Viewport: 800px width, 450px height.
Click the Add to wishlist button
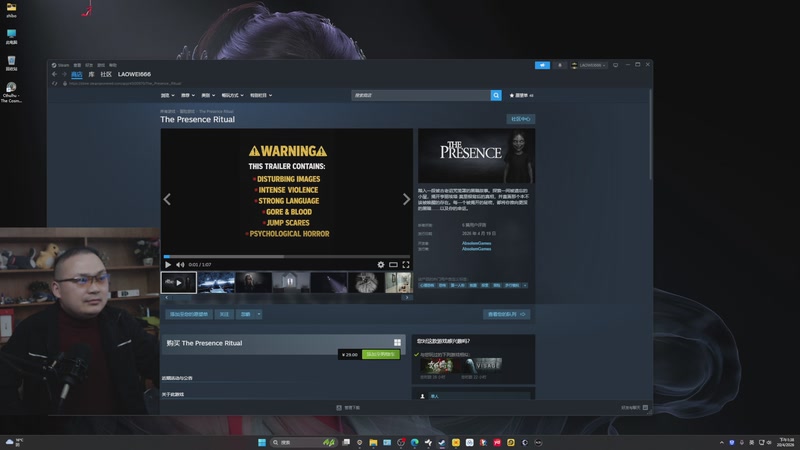(x=189, y=314)
